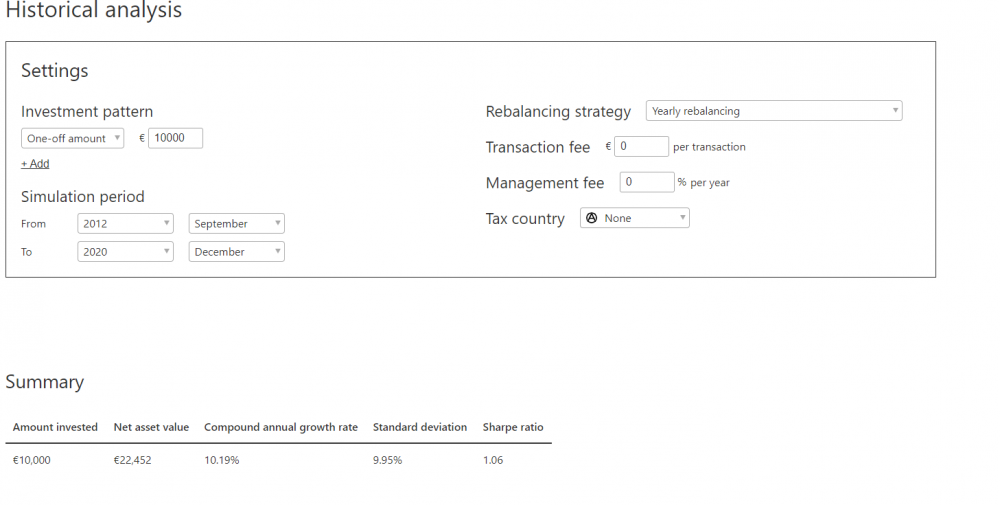Click the None icon in Tax country

pos(591,218)
